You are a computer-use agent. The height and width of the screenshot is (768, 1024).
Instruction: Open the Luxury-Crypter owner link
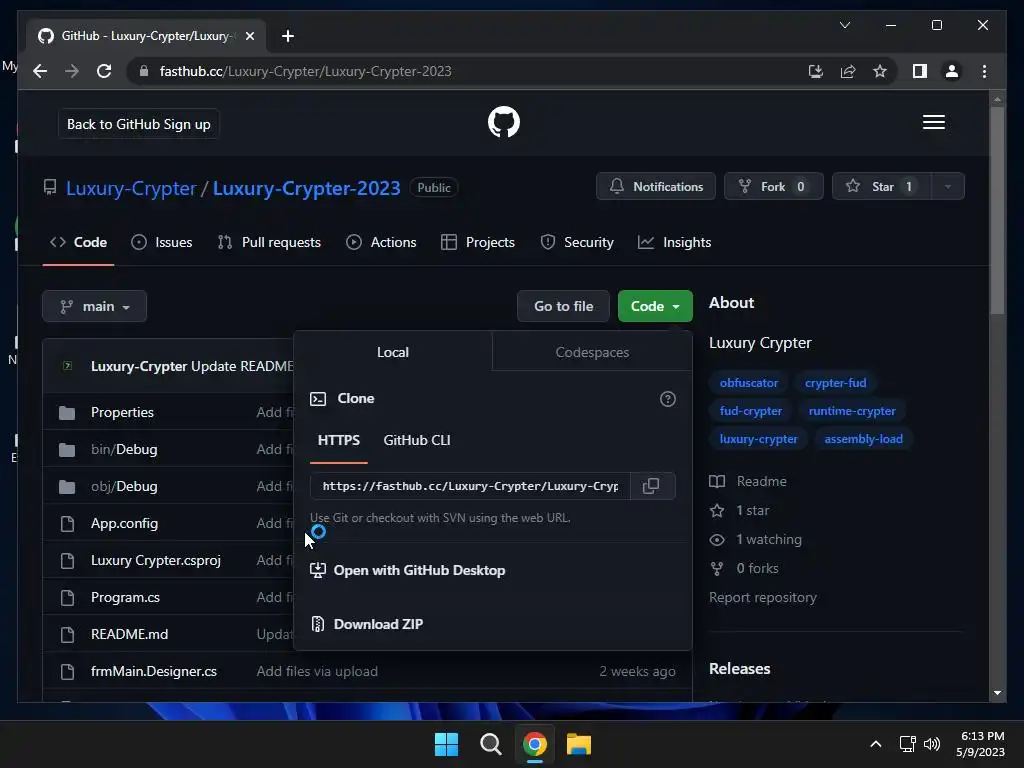click(131, 188)
